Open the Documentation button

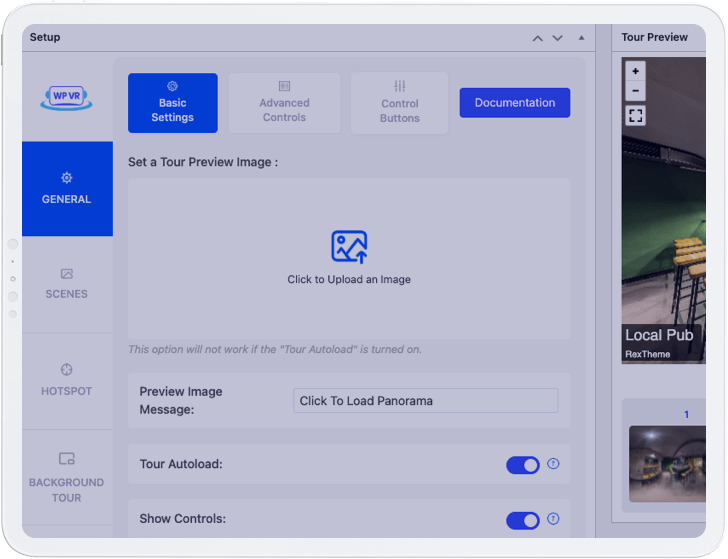(515, 103)
